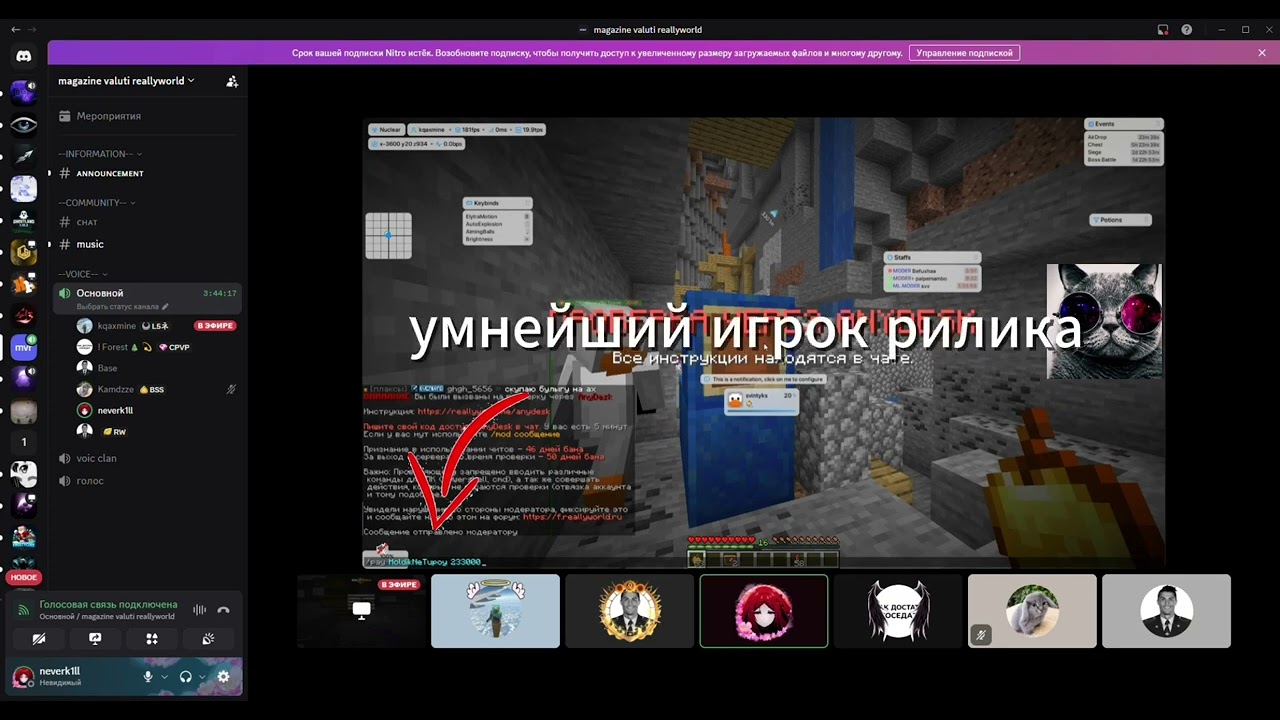Mute microphone in user panel
Image resolution: width=1280 pixels, height=720 pixels.
coord(148,677)
